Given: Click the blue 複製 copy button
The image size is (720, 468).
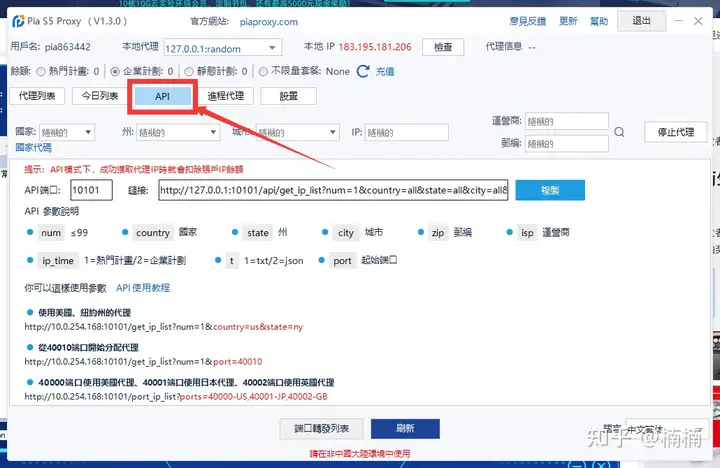Looking at the screenshot, I should (550, 190).
